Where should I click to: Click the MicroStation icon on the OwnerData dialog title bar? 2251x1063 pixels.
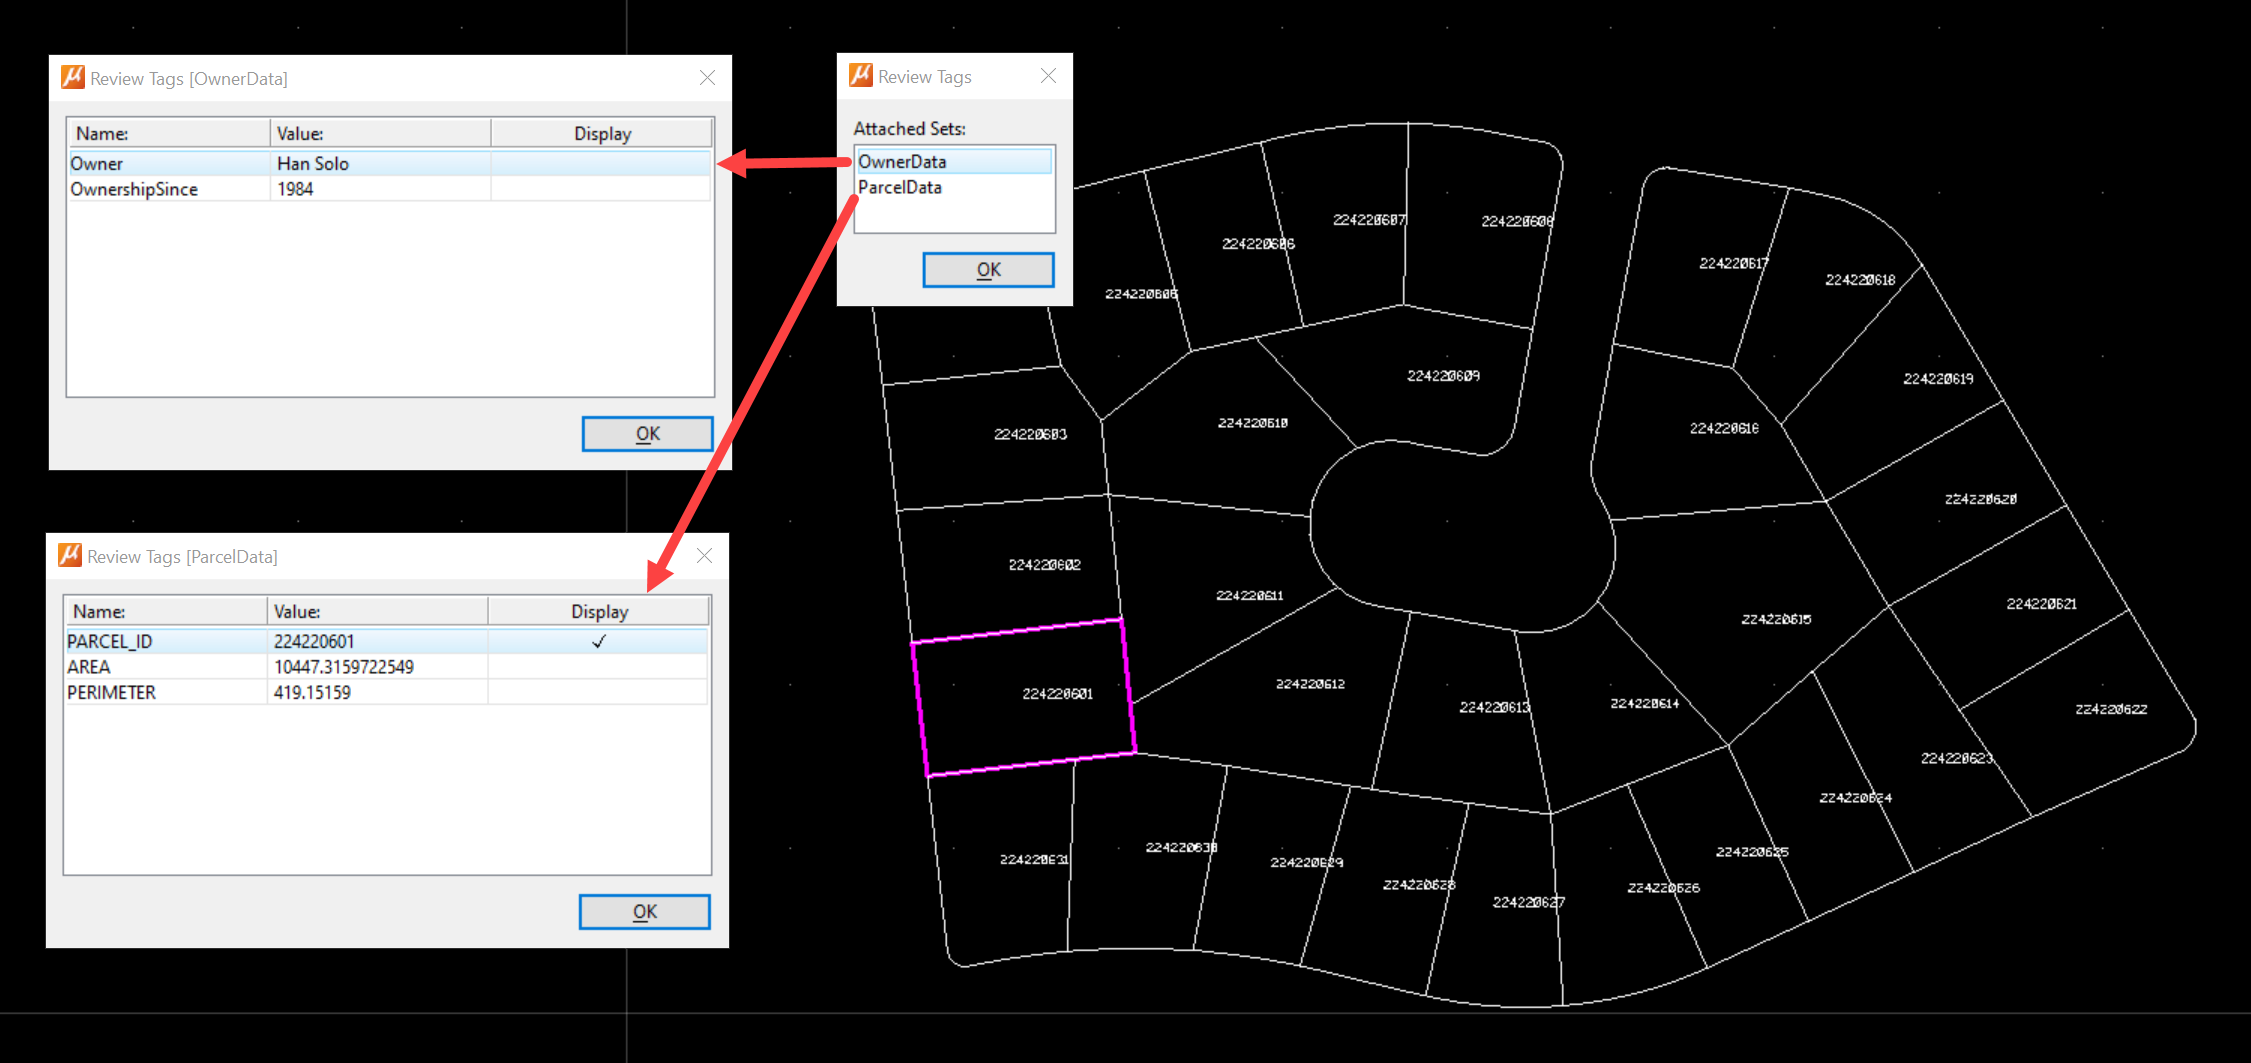[x=72, y=77]
